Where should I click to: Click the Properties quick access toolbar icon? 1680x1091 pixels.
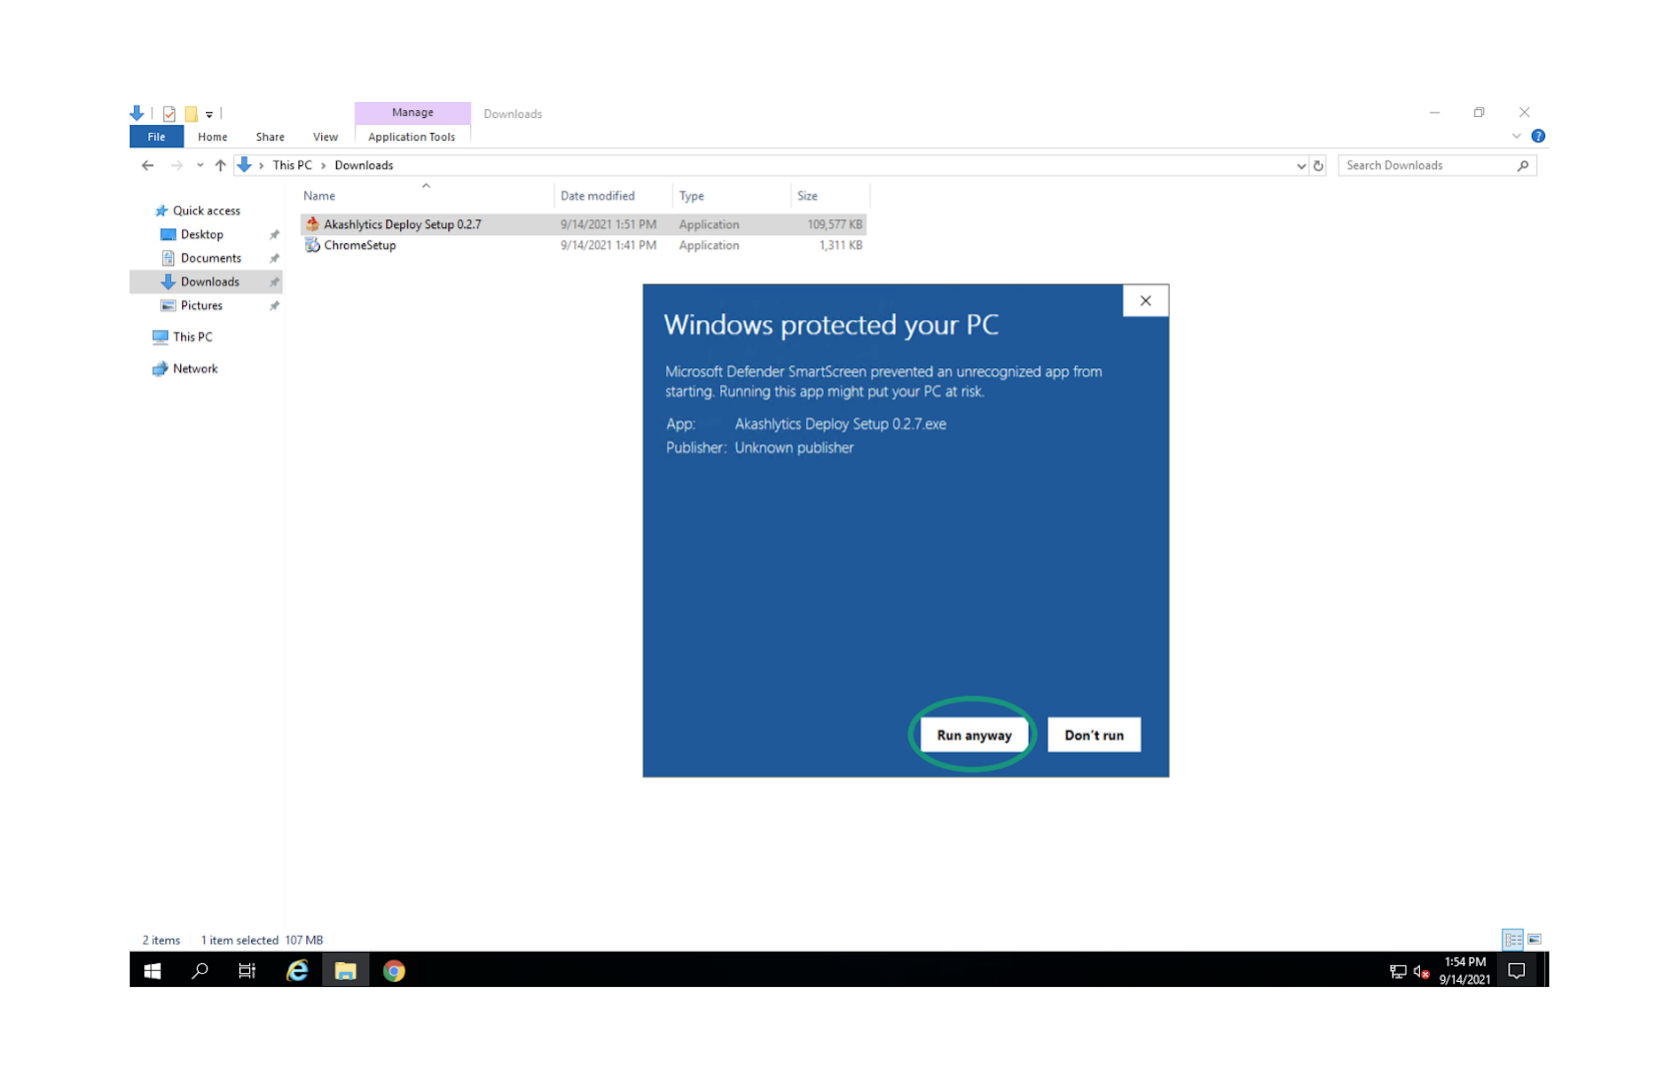tap(169, 114)
